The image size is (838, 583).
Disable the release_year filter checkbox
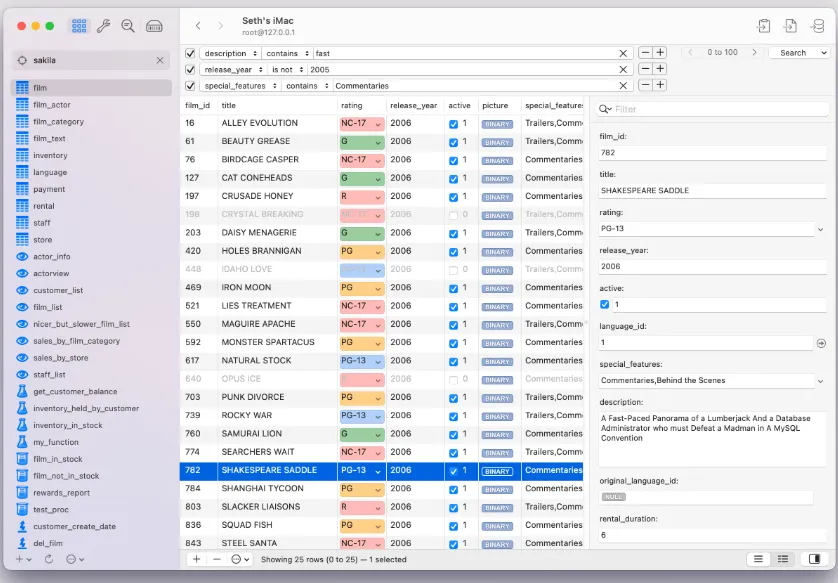coord(190,69)
